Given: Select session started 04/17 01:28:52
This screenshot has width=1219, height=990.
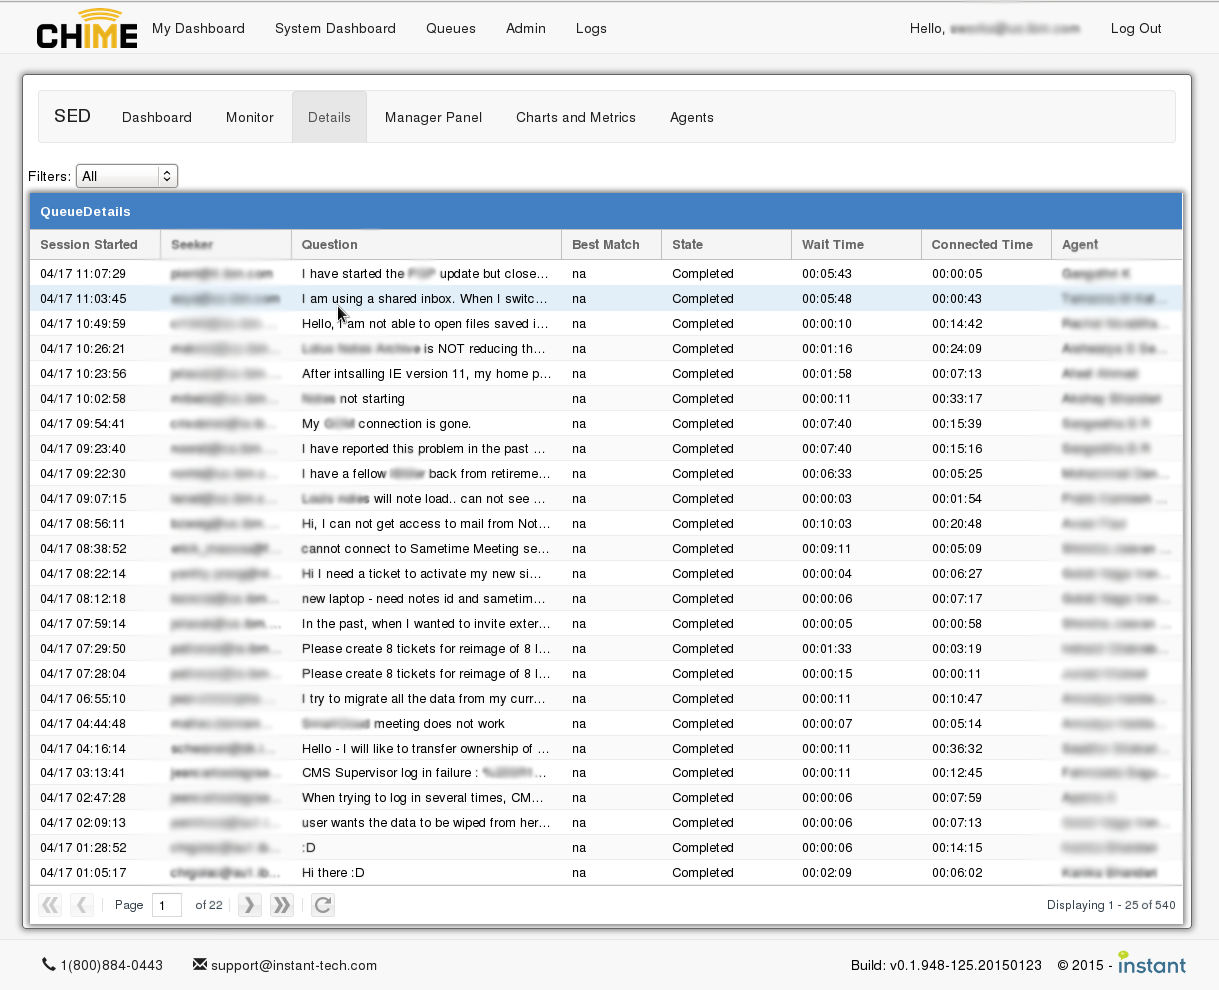Looking at the screenshot, I should click(x=83, y=848).
